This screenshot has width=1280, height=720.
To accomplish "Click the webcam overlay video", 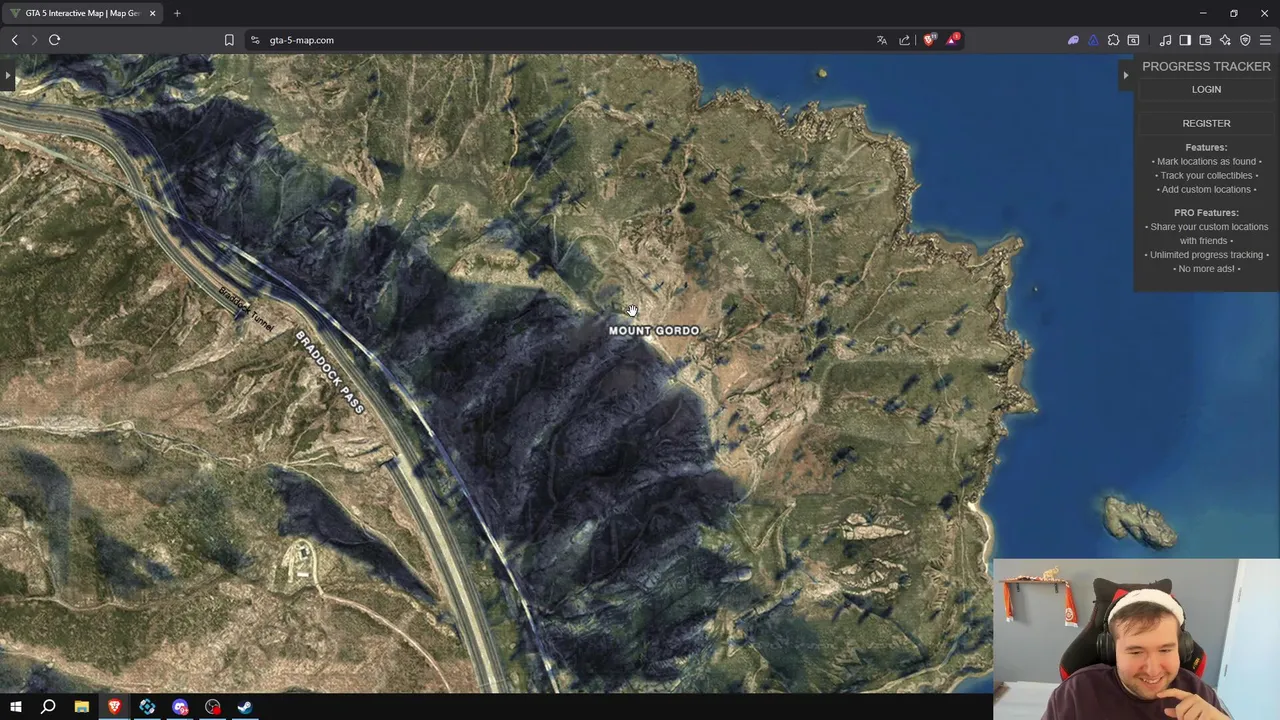I will [1137, 639].
